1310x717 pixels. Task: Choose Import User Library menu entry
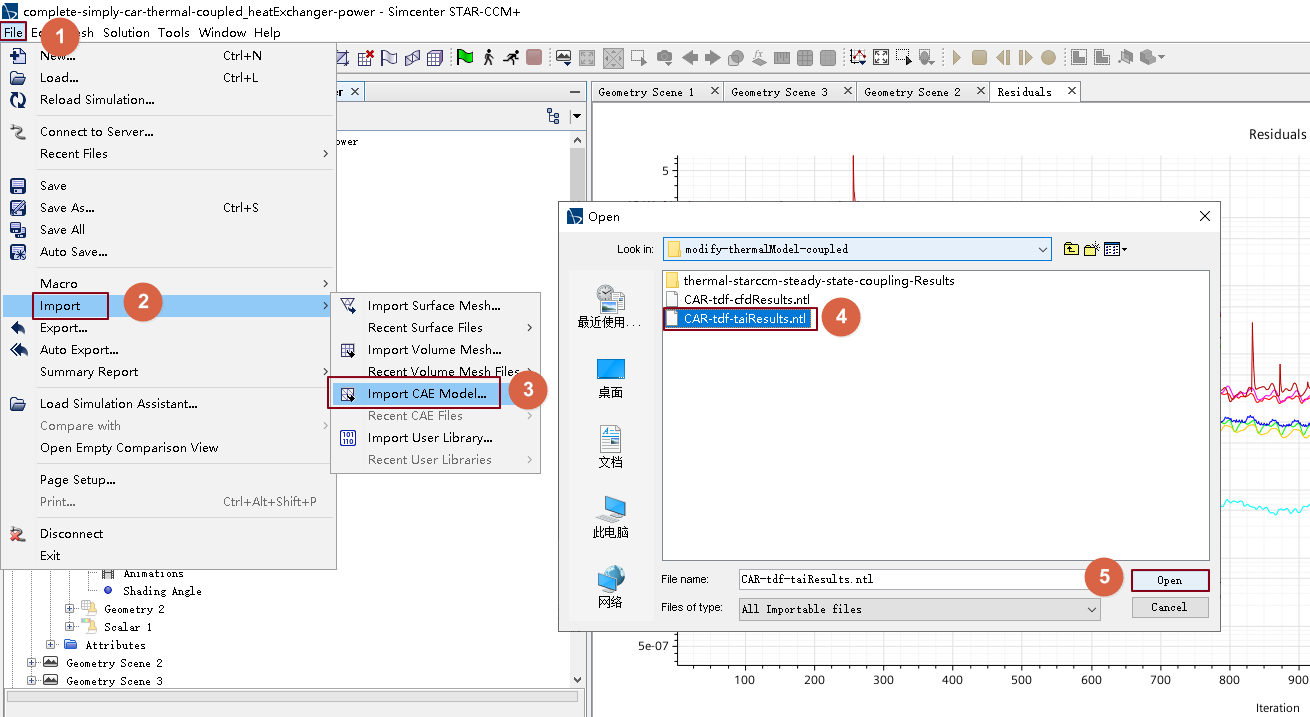pyautogui.click(x=435, y=438)
